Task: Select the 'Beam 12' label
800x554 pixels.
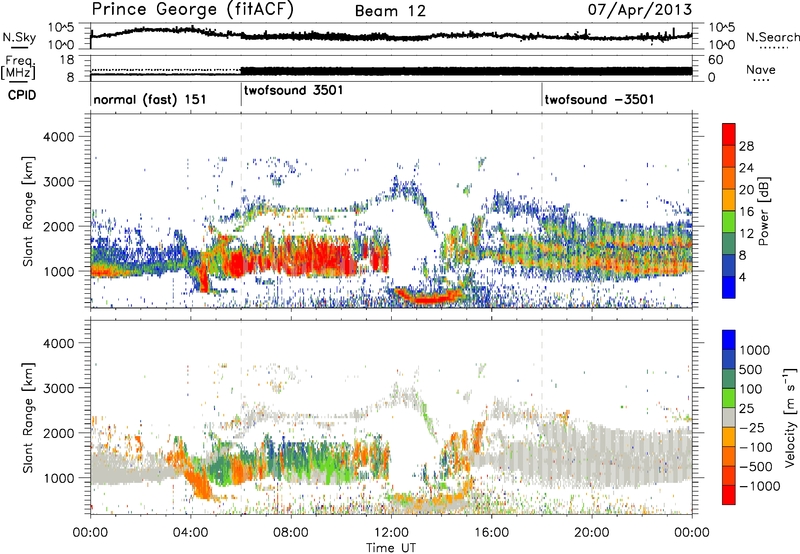Action: pyautogui.click(x=390, y=11)
